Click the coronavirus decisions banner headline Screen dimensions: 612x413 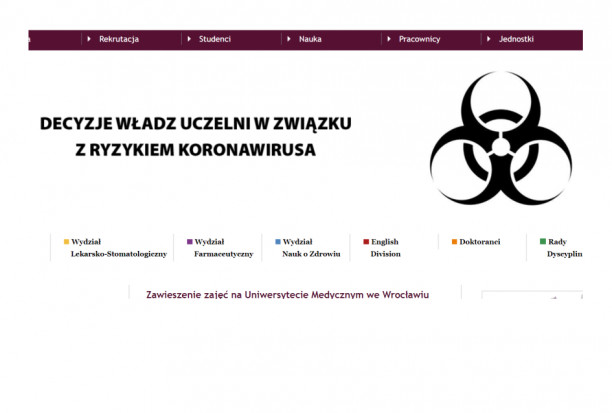pyautogui.click(x=196, y=137)
